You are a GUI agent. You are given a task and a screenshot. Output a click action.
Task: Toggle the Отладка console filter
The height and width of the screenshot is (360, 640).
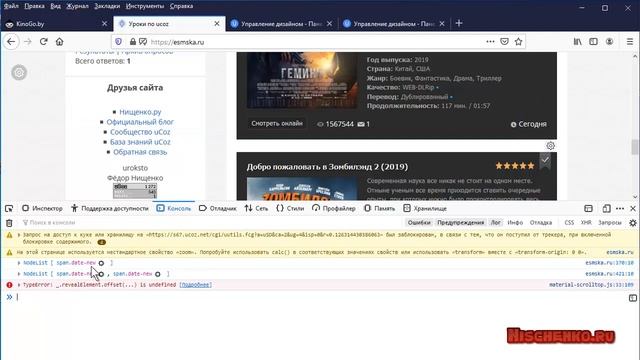[541, 222]
